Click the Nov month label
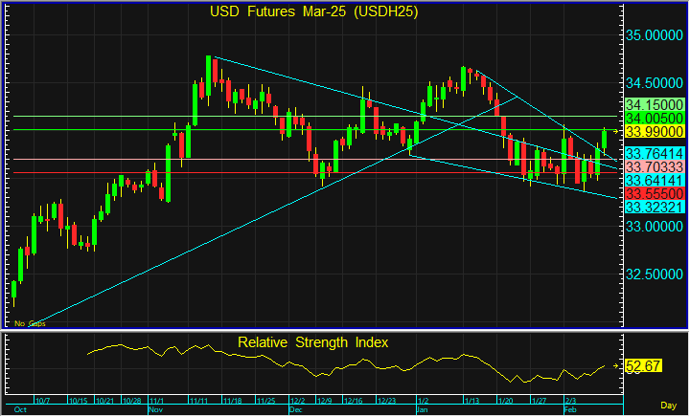This screenshot has height=417, width=690. (x=155, y=410)
